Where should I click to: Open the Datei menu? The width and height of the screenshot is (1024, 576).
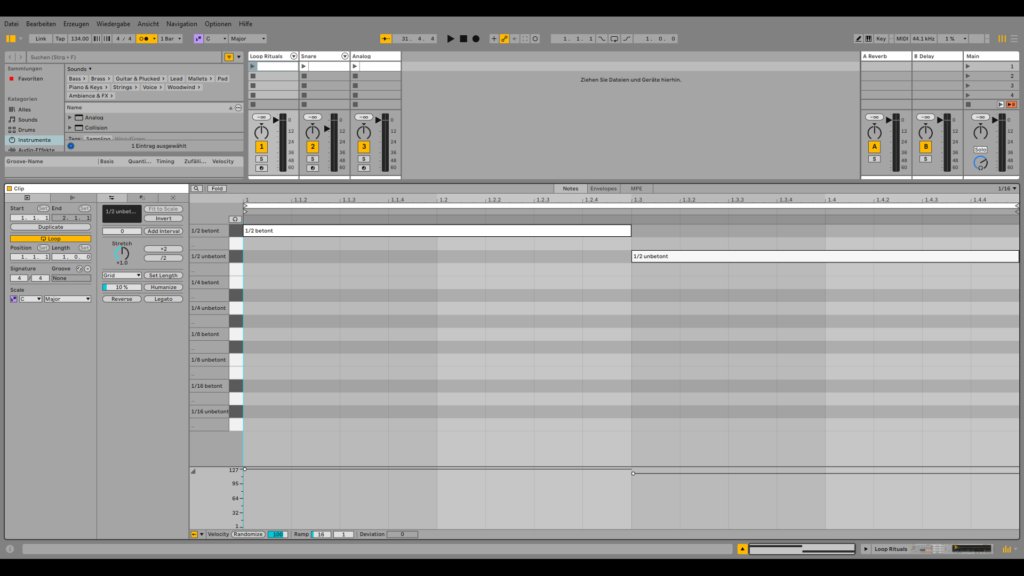(11, 24)
